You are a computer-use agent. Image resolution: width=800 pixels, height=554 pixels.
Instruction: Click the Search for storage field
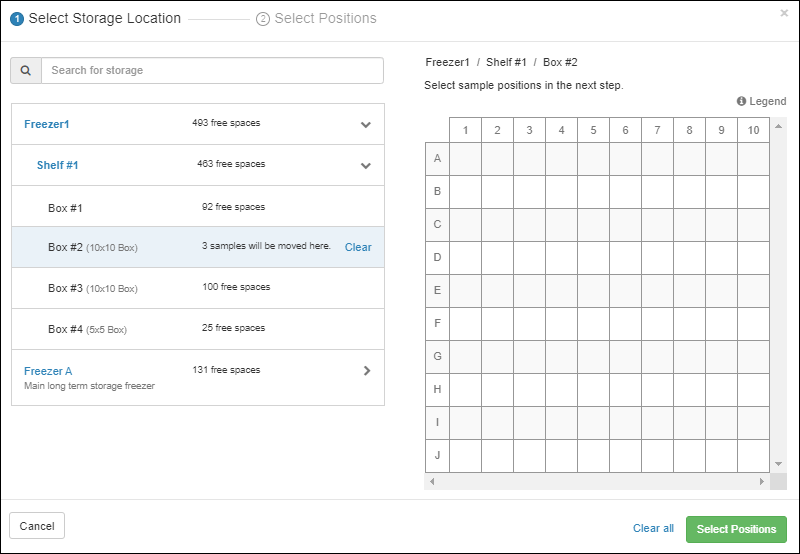(x=212, y=71)
